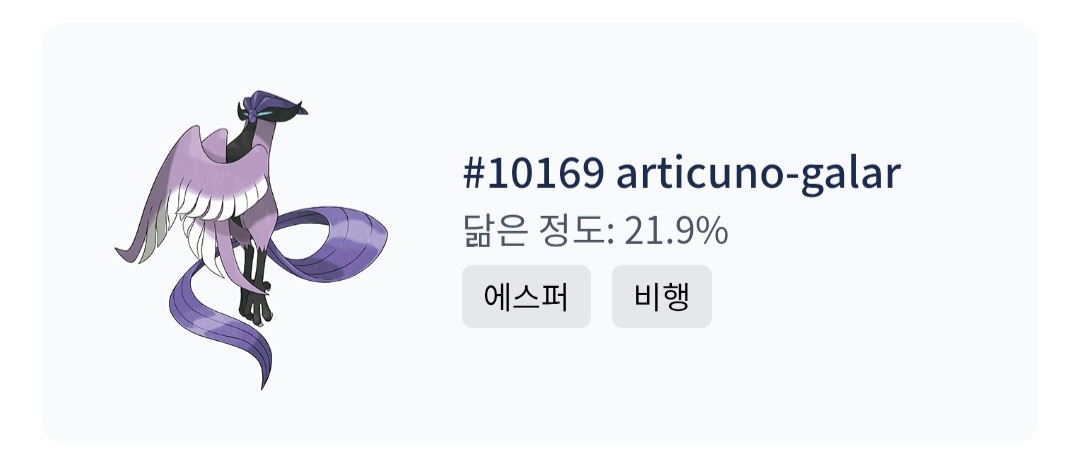Screen dimensions: 1080x462
Task: Click the Pokédex number #10169
Action: [x=533, y=174]
